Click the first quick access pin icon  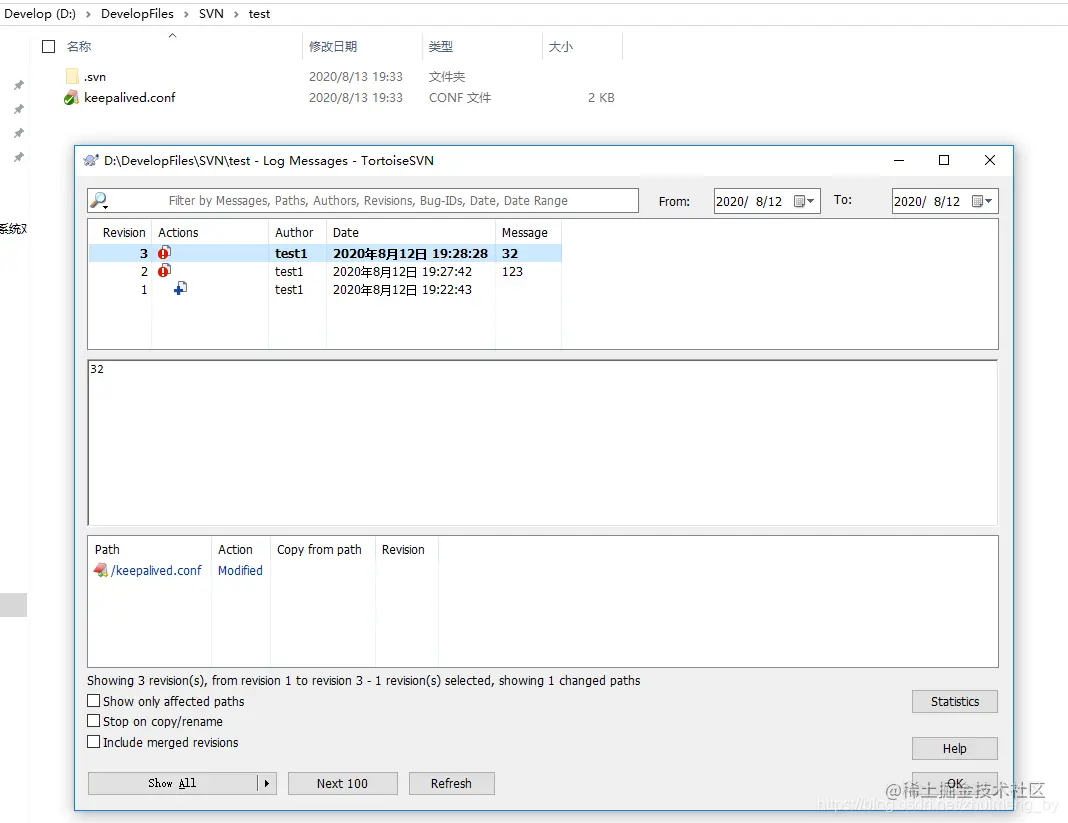19,85
